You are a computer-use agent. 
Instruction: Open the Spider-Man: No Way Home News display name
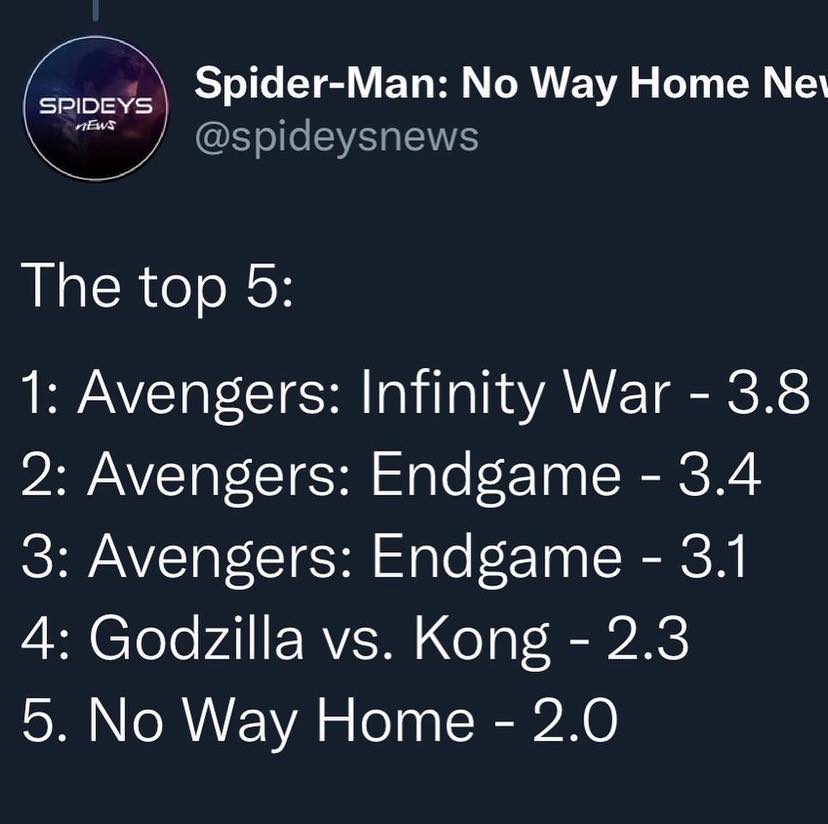click(511, 83)
